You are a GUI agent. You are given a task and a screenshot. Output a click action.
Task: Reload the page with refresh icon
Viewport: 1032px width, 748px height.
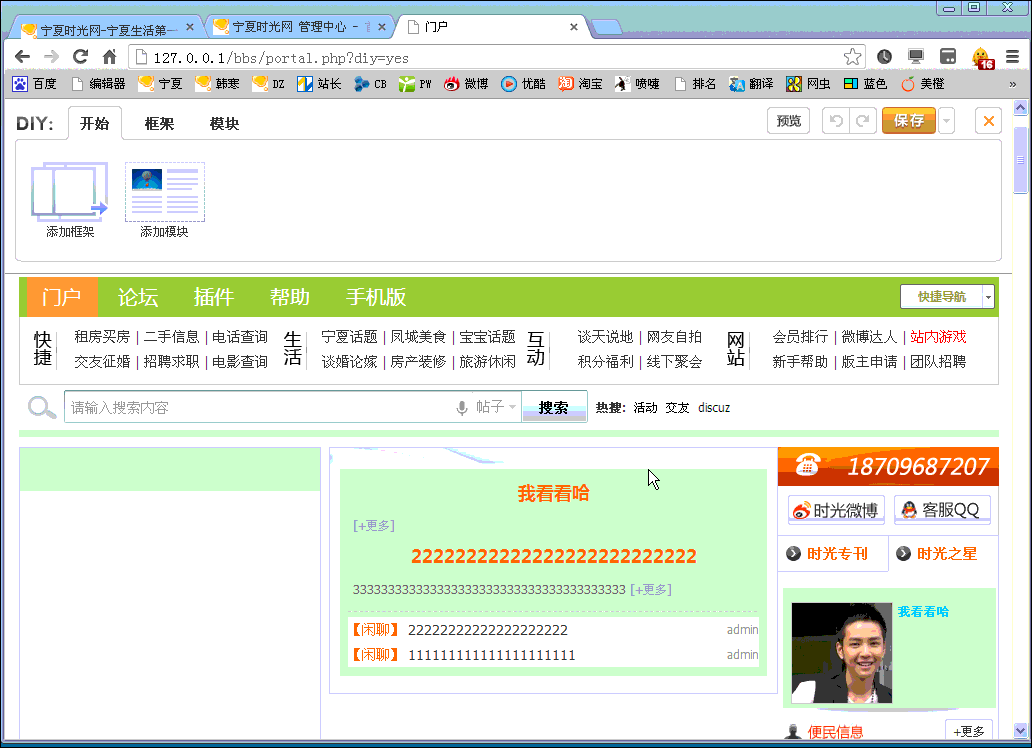click(x=80, y=57)
